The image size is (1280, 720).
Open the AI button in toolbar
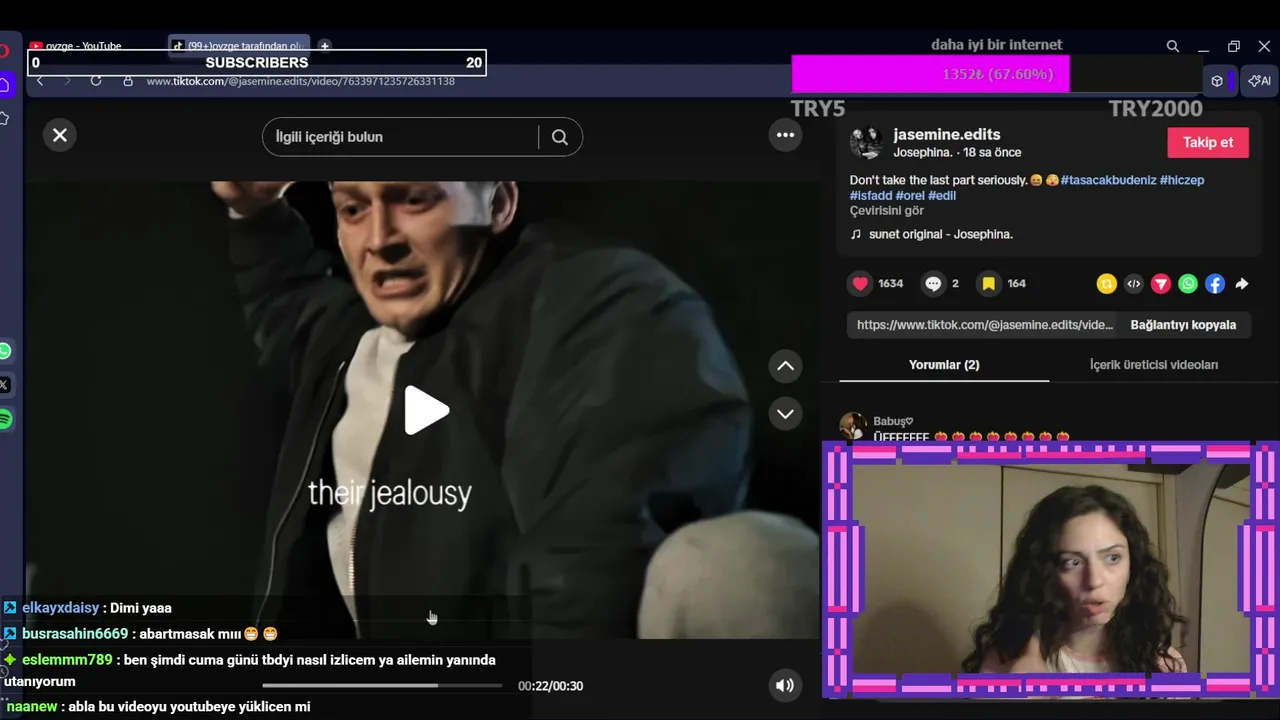(x=1260, y=81)
